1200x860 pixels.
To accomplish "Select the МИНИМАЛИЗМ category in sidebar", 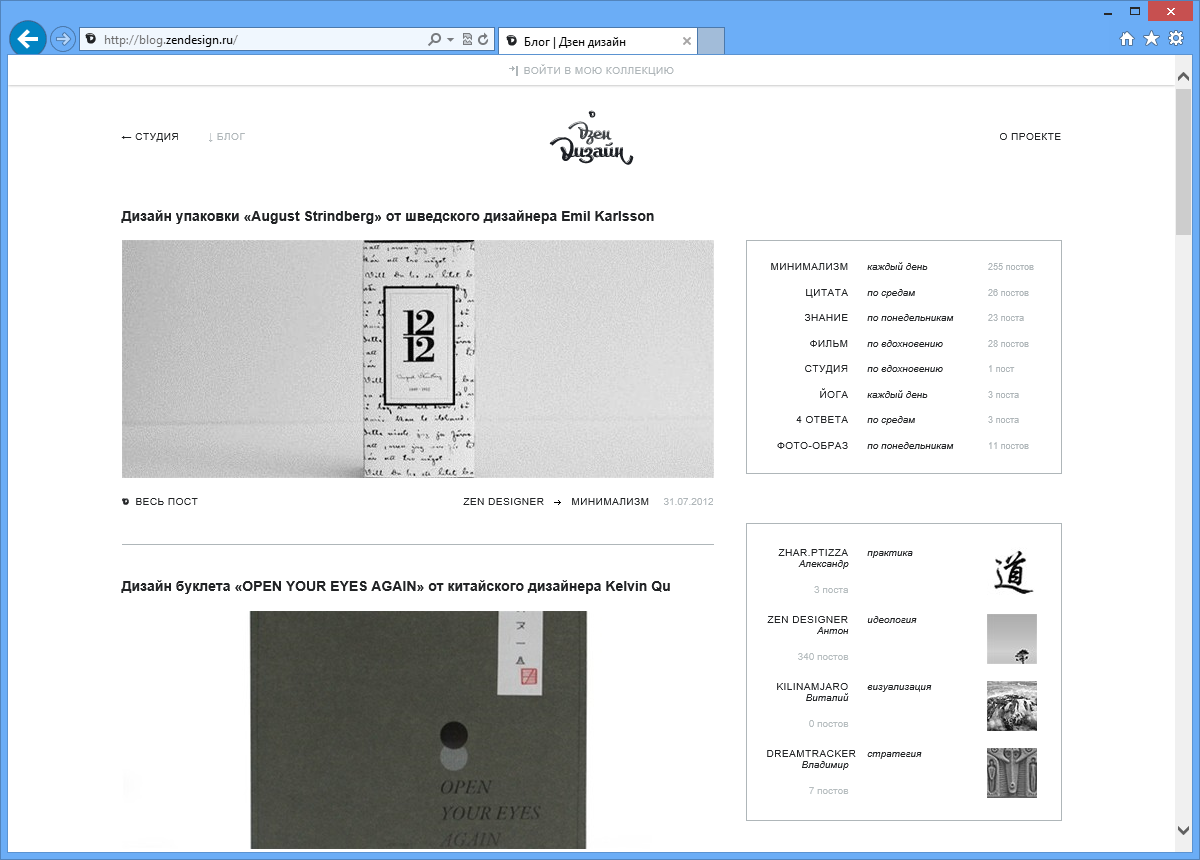I will pos(809,267).
